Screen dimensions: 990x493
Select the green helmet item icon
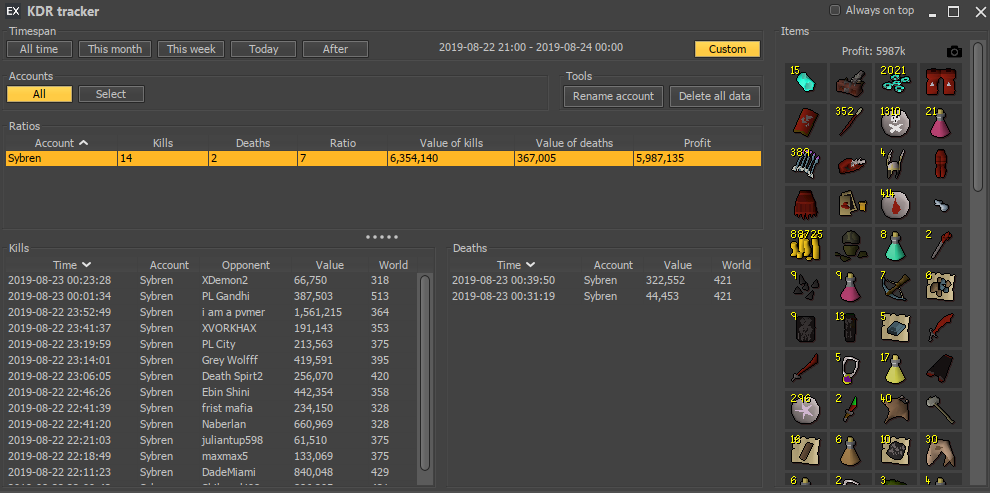[x=851, y=244]
